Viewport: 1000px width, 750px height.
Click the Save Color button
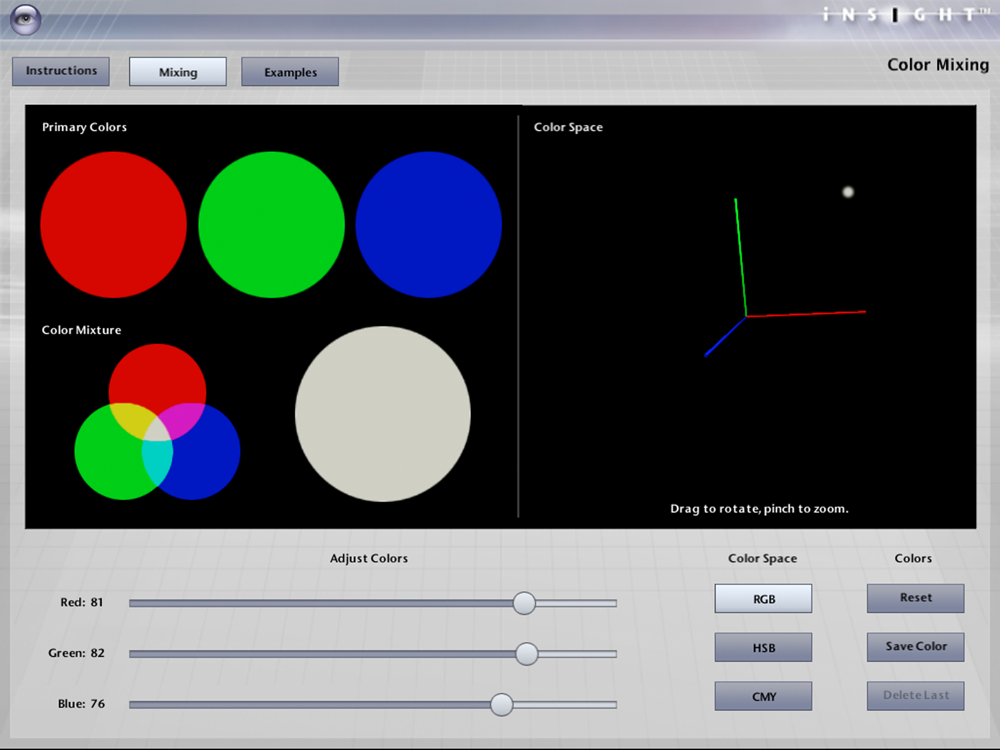point(915,647)
